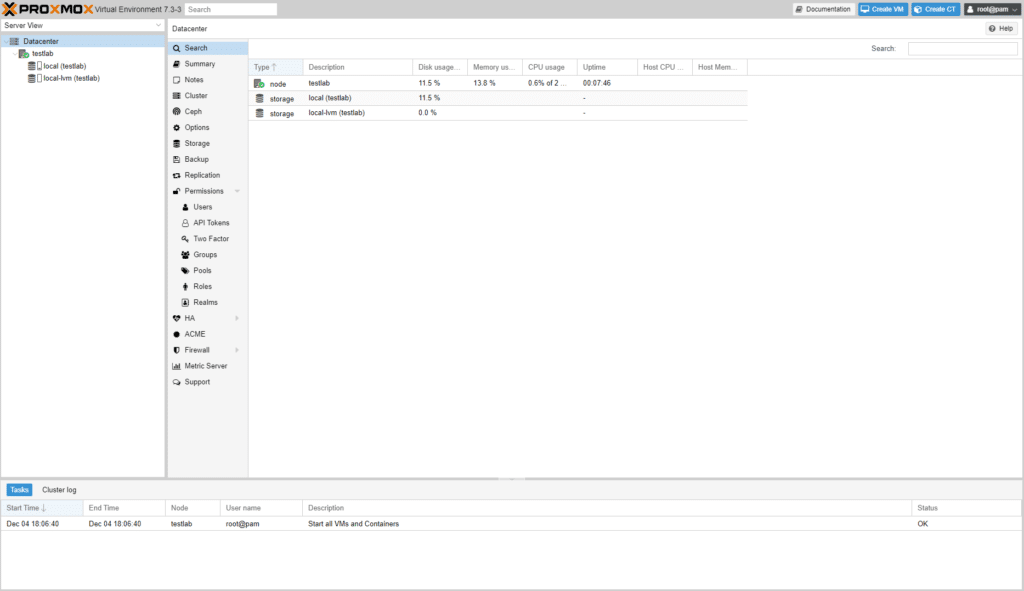Click the Firewall shield icon

[x=176, y=350]
